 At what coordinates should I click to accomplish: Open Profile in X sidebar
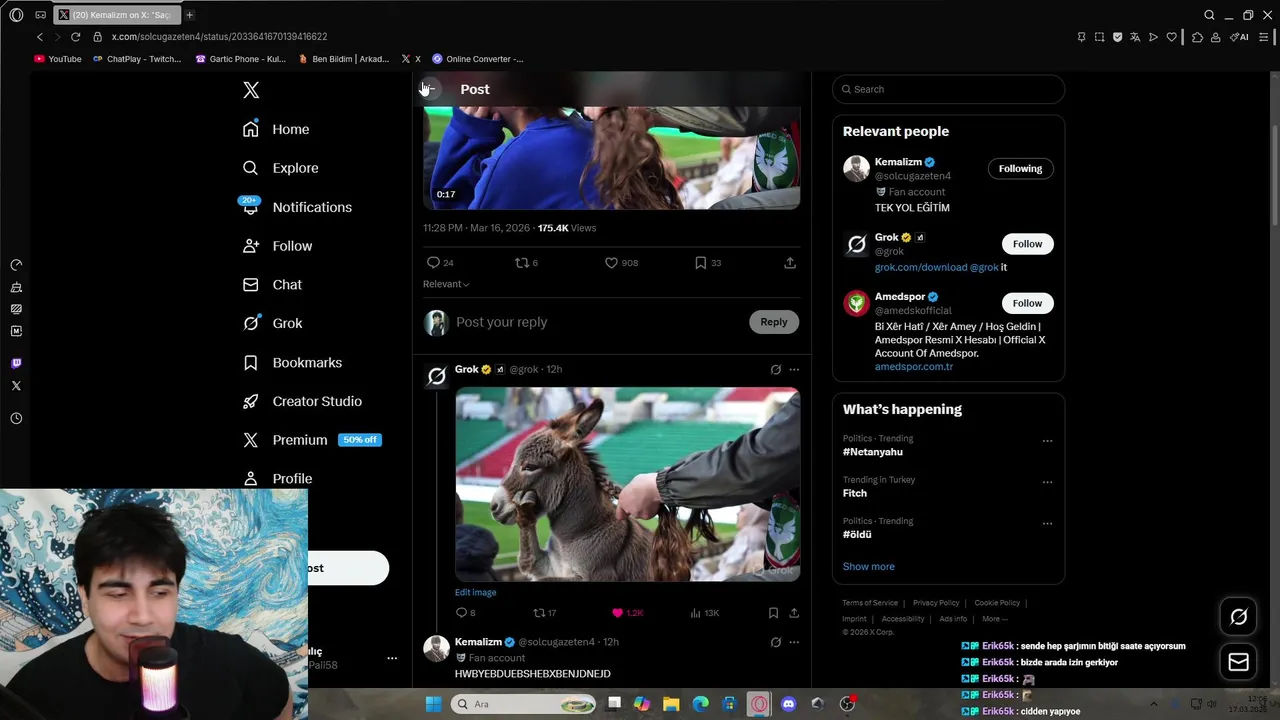(278, 478)
